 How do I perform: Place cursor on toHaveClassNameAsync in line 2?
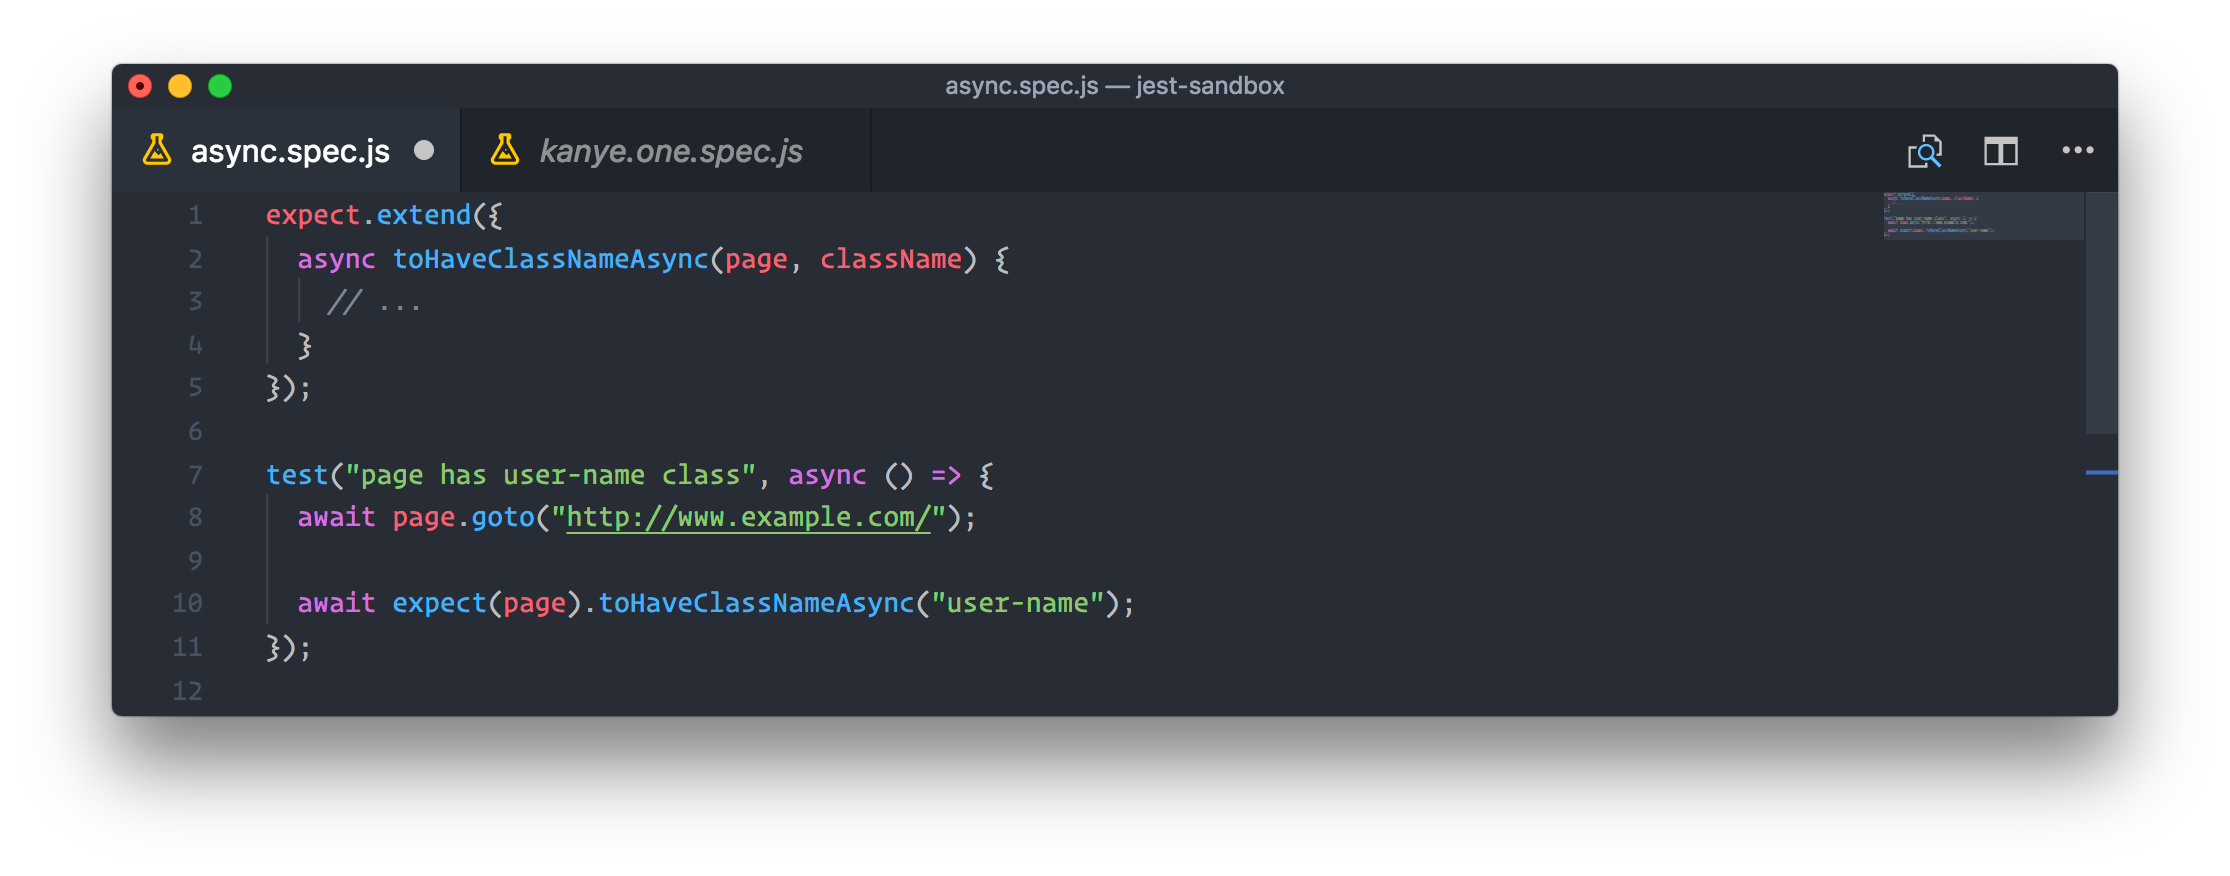(x=550, y=259)
